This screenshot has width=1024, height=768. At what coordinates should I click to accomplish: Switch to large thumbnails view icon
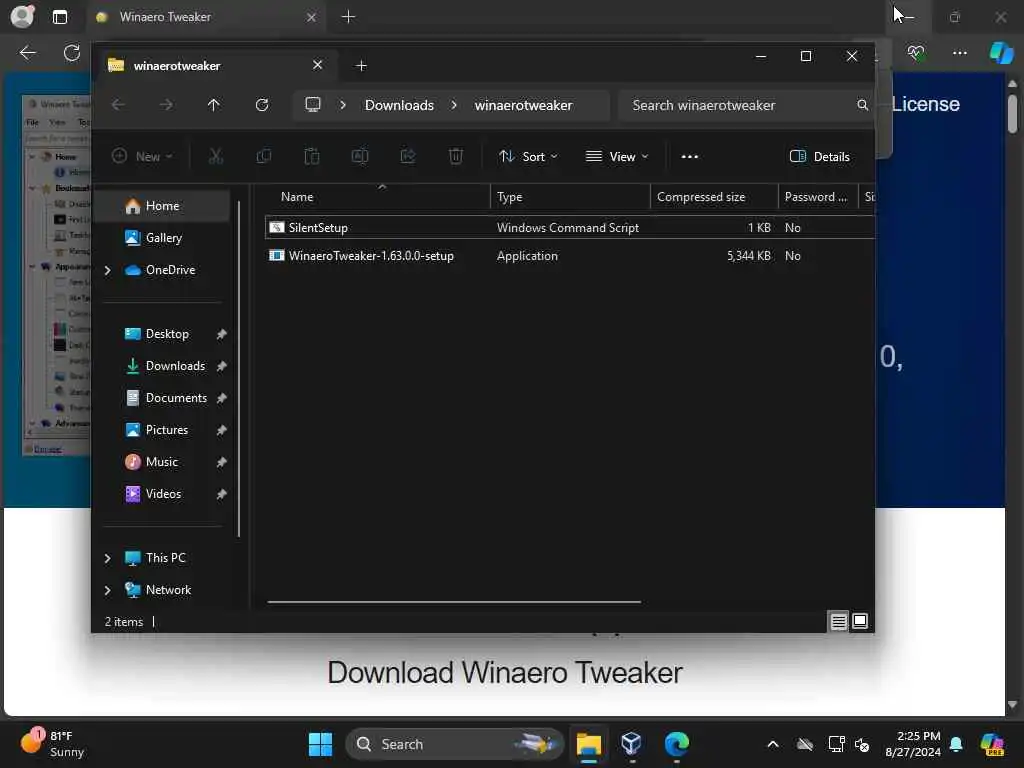click(860, 621)
